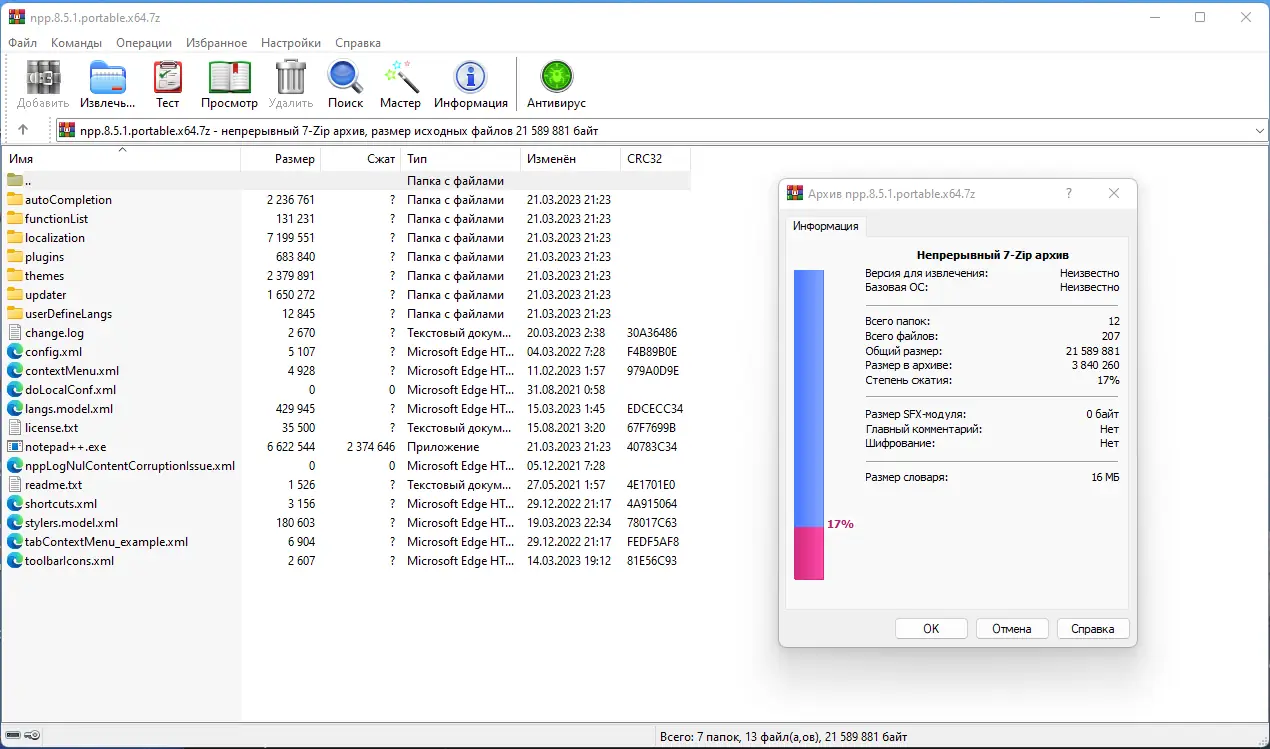
Task: Open the Избранное menu
Action: tap(216, 43)
